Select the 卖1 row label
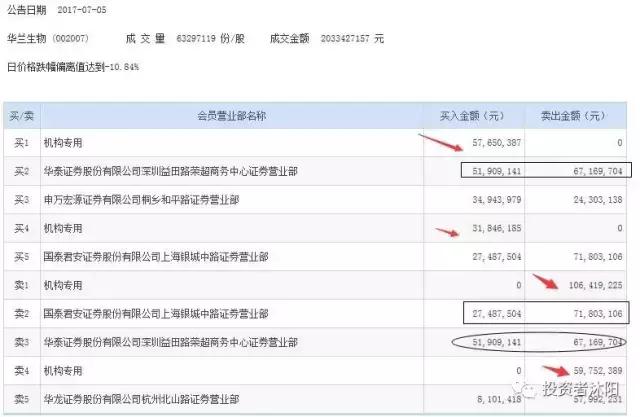The height and width of the screenshot is (417, 640). [x=22, y=285]
